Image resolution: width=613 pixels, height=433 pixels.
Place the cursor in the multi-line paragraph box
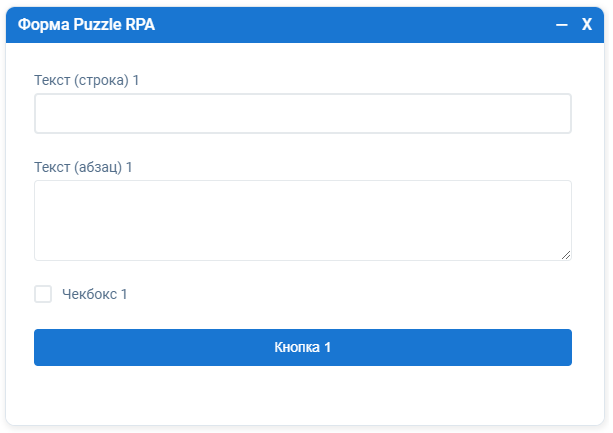tap(302, 220)
